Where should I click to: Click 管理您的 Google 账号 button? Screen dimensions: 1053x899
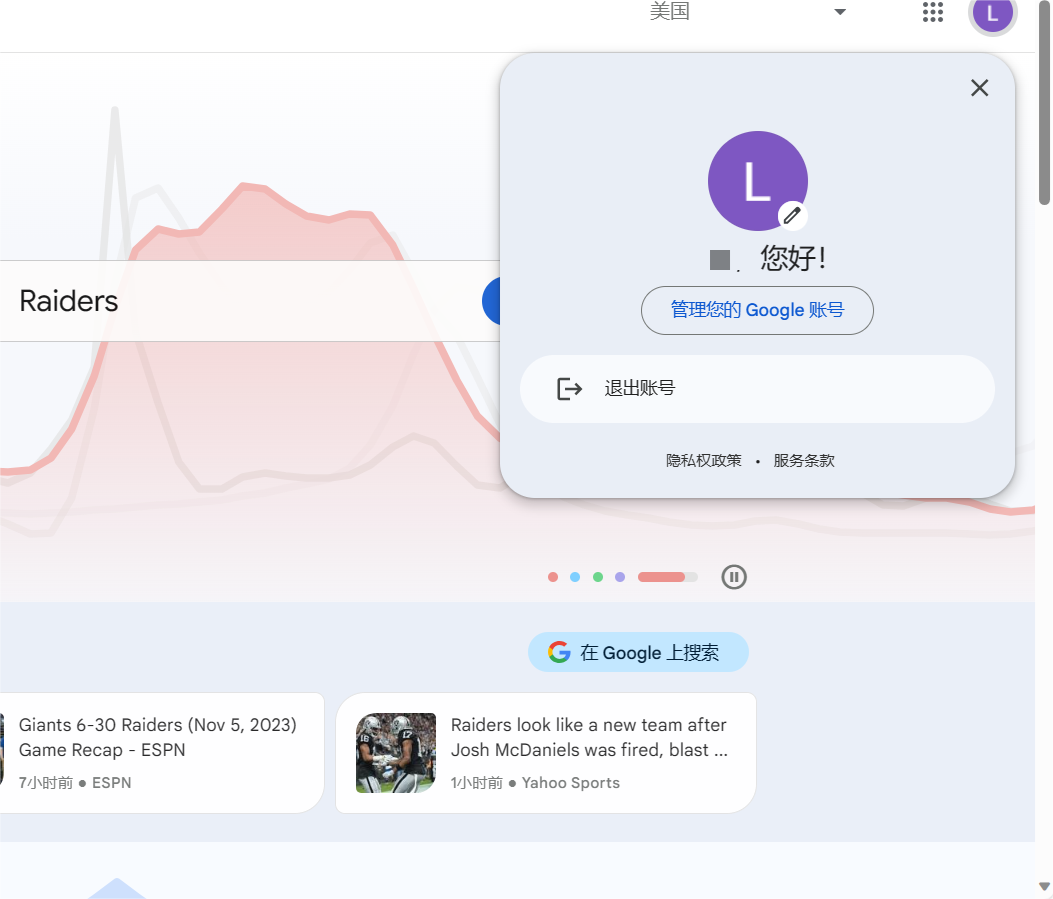click(x=757, y=310)
